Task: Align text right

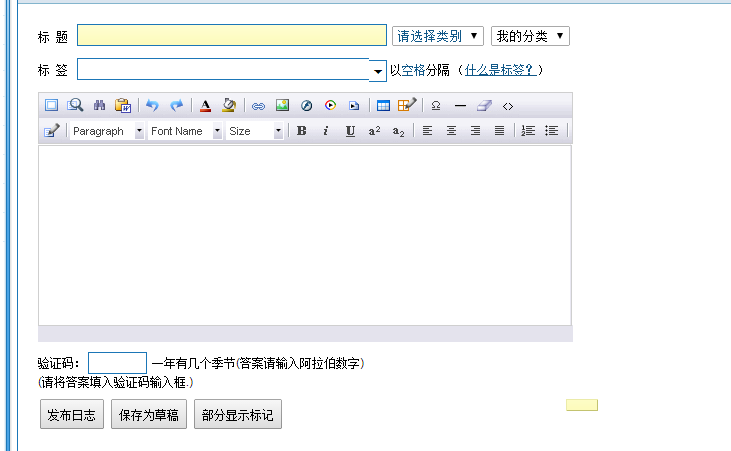Action: pos(475,131)
